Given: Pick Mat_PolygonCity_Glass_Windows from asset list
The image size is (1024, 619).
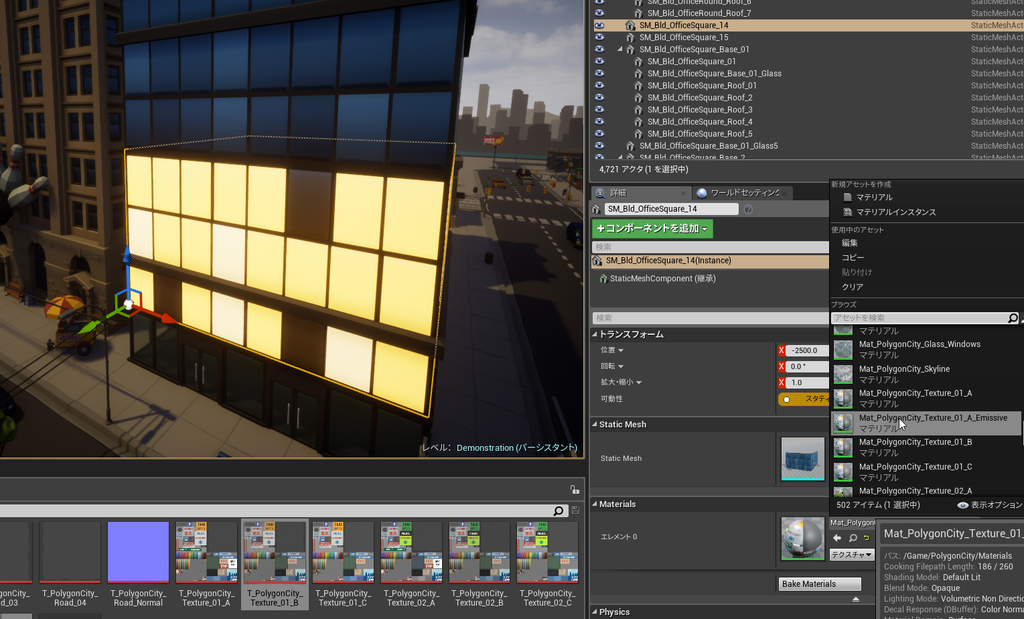Looking at the screenshot, I should click(x=926, y=349).
